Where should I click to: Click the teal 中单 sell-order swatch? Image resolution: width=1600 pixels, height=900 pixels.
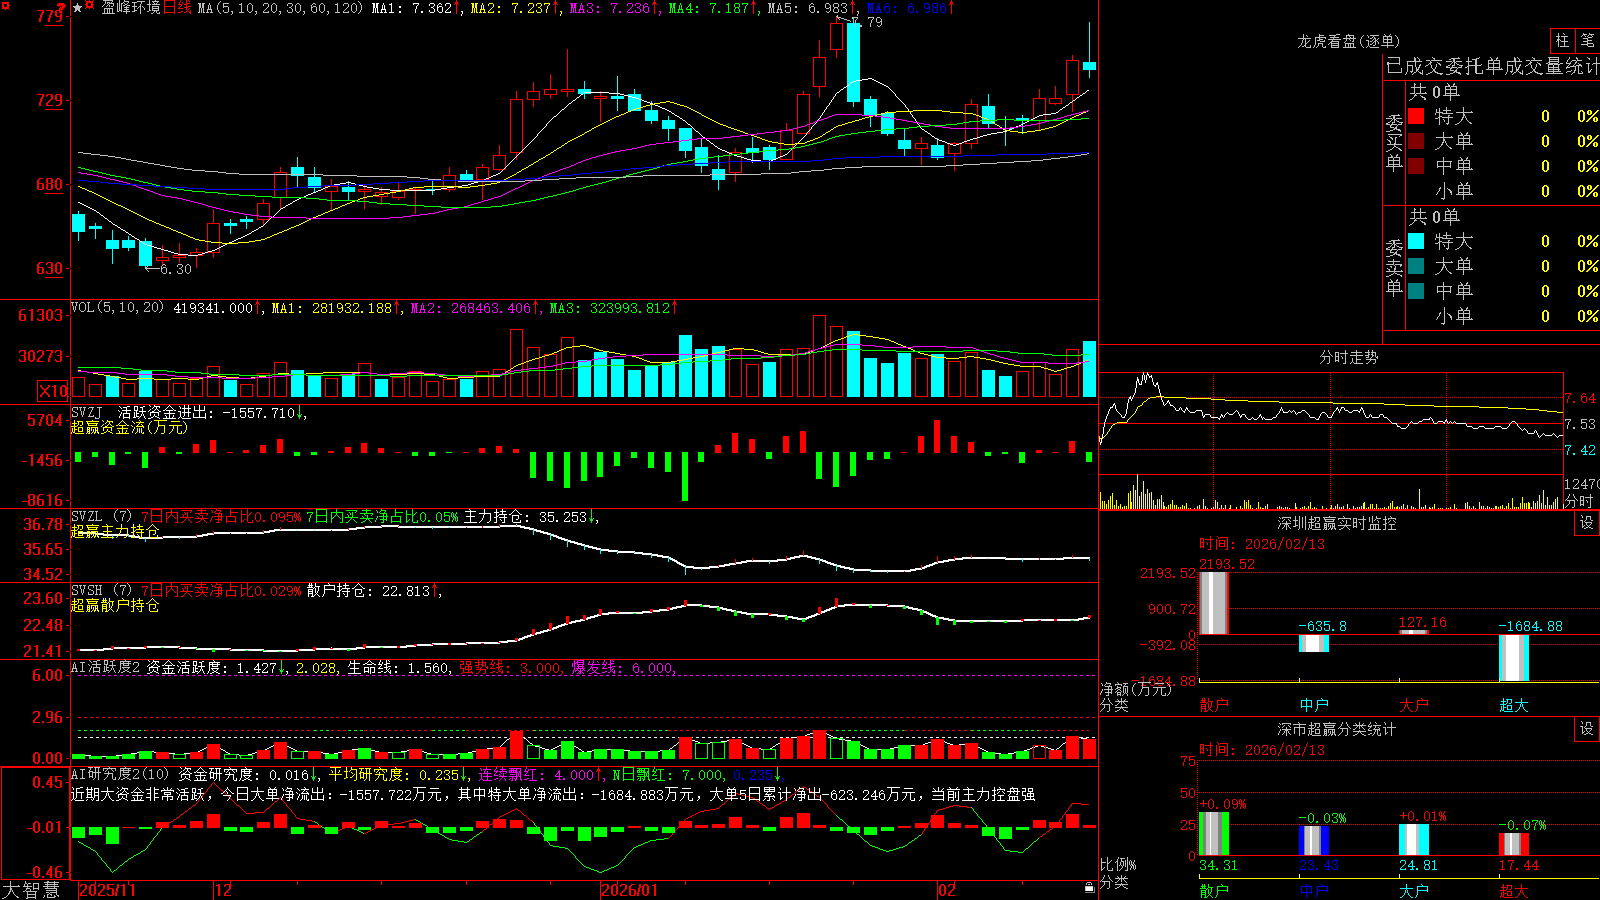click(x=1416, y=291)
